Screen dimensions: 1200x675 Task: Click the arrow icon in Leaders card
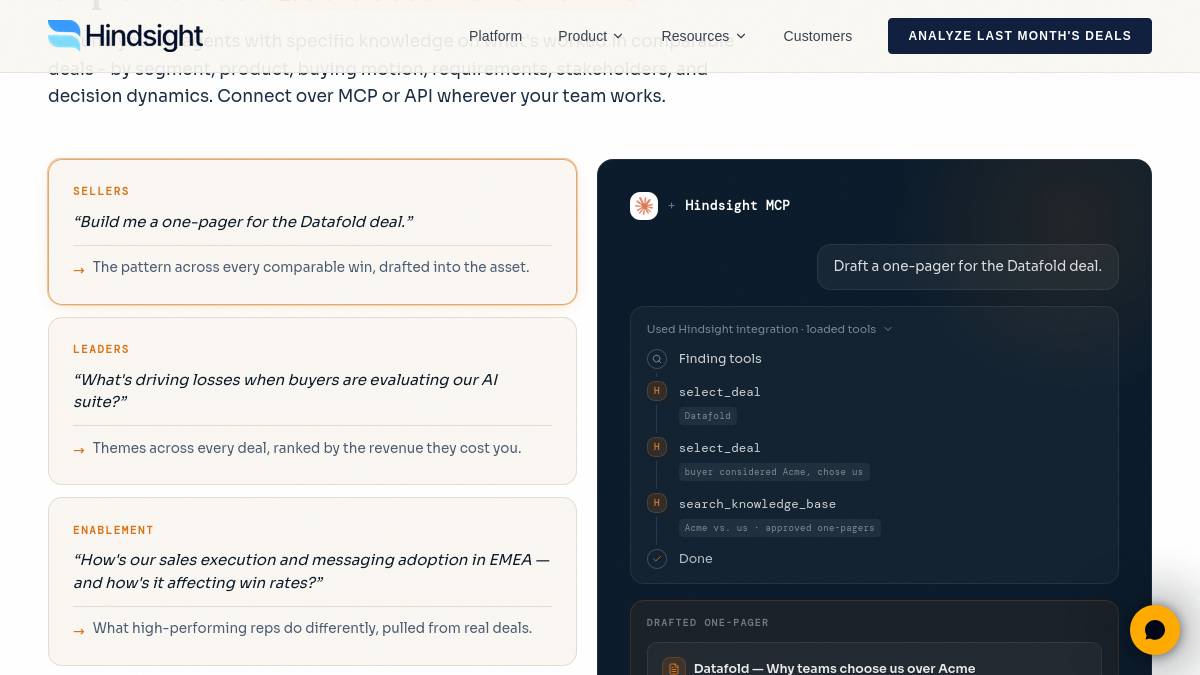(x=79, y=450)
